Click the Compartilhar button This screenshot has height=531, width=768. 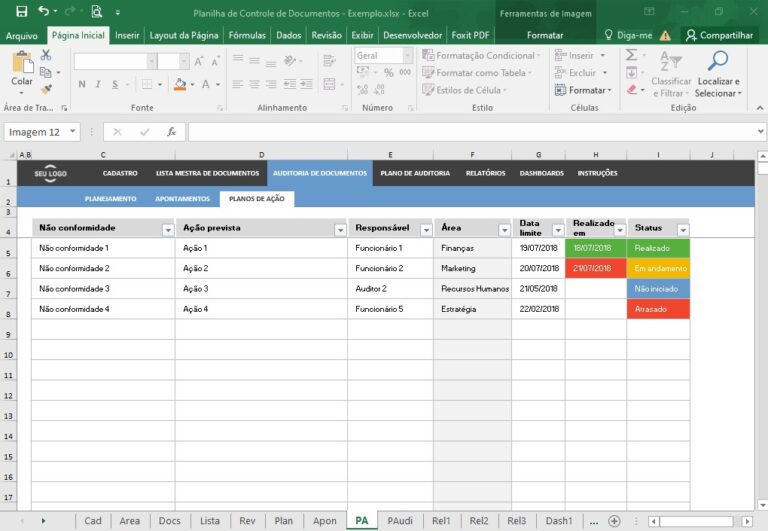(719, 35)
